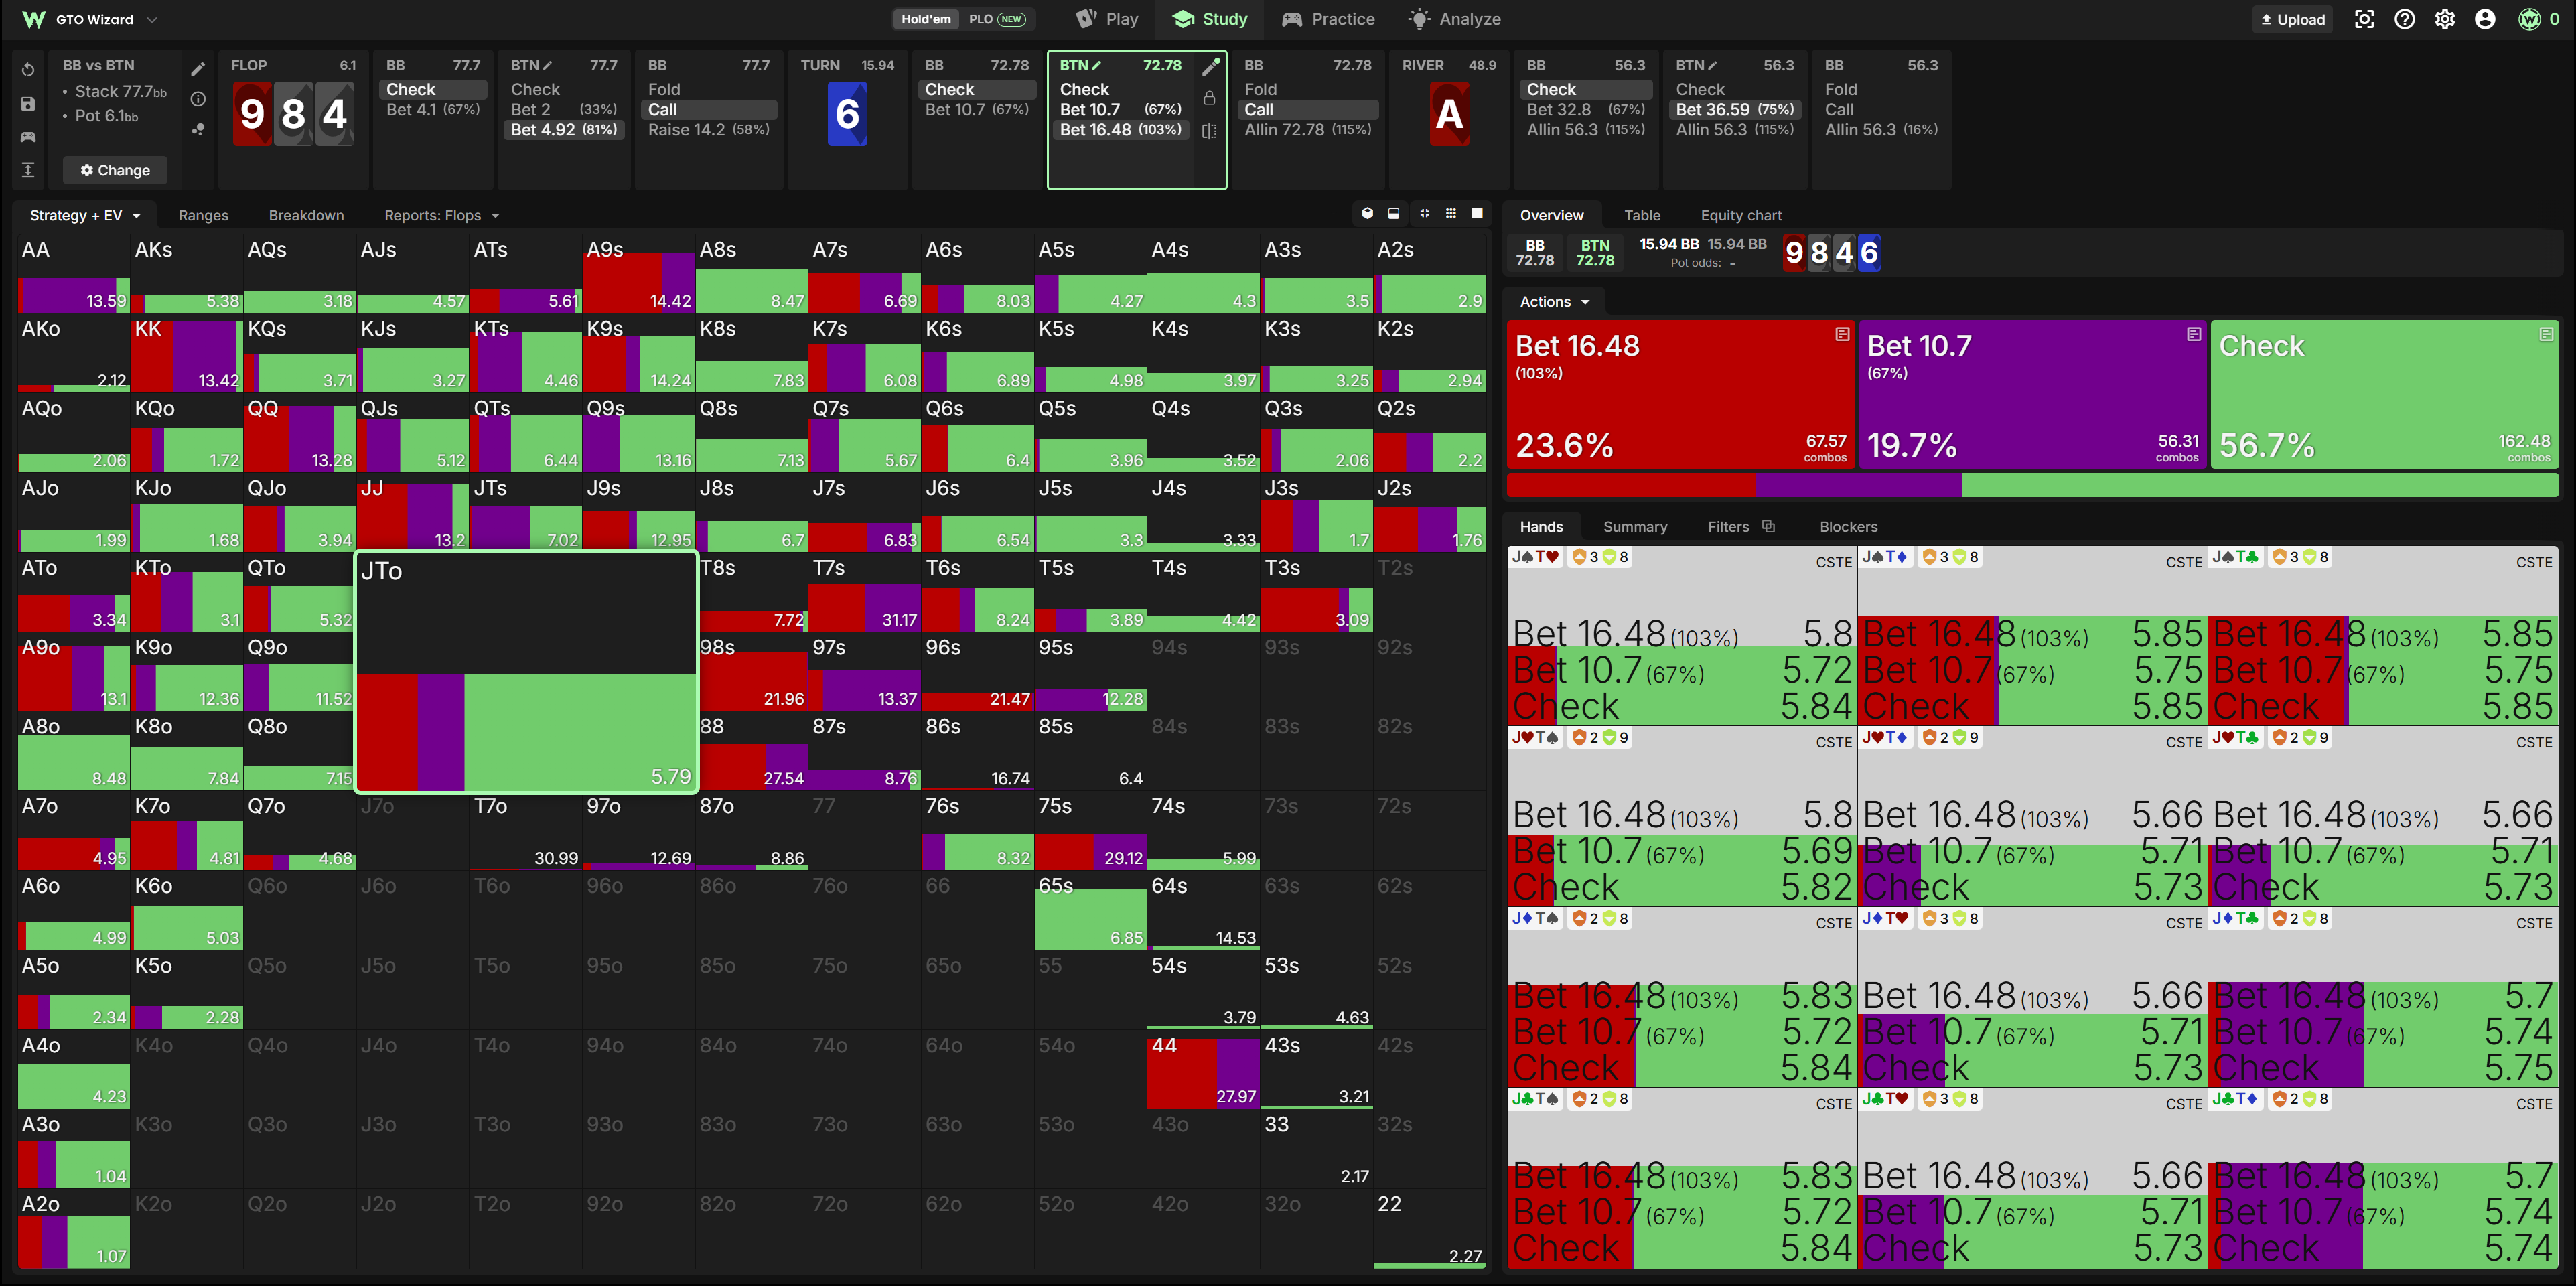Select the 98s cell in hand matrix
This screenshot has width=2576, height=1286.
(x=752, y=671)
